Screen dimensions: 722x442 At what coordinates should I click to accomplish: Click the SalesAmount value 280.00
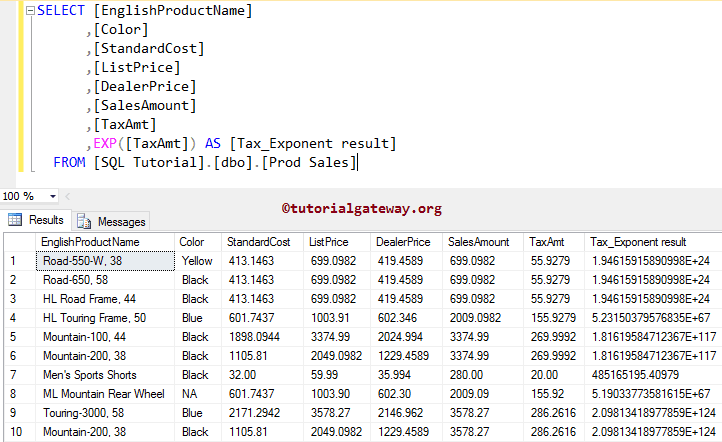pyautogui.click(x=483, y=375)
